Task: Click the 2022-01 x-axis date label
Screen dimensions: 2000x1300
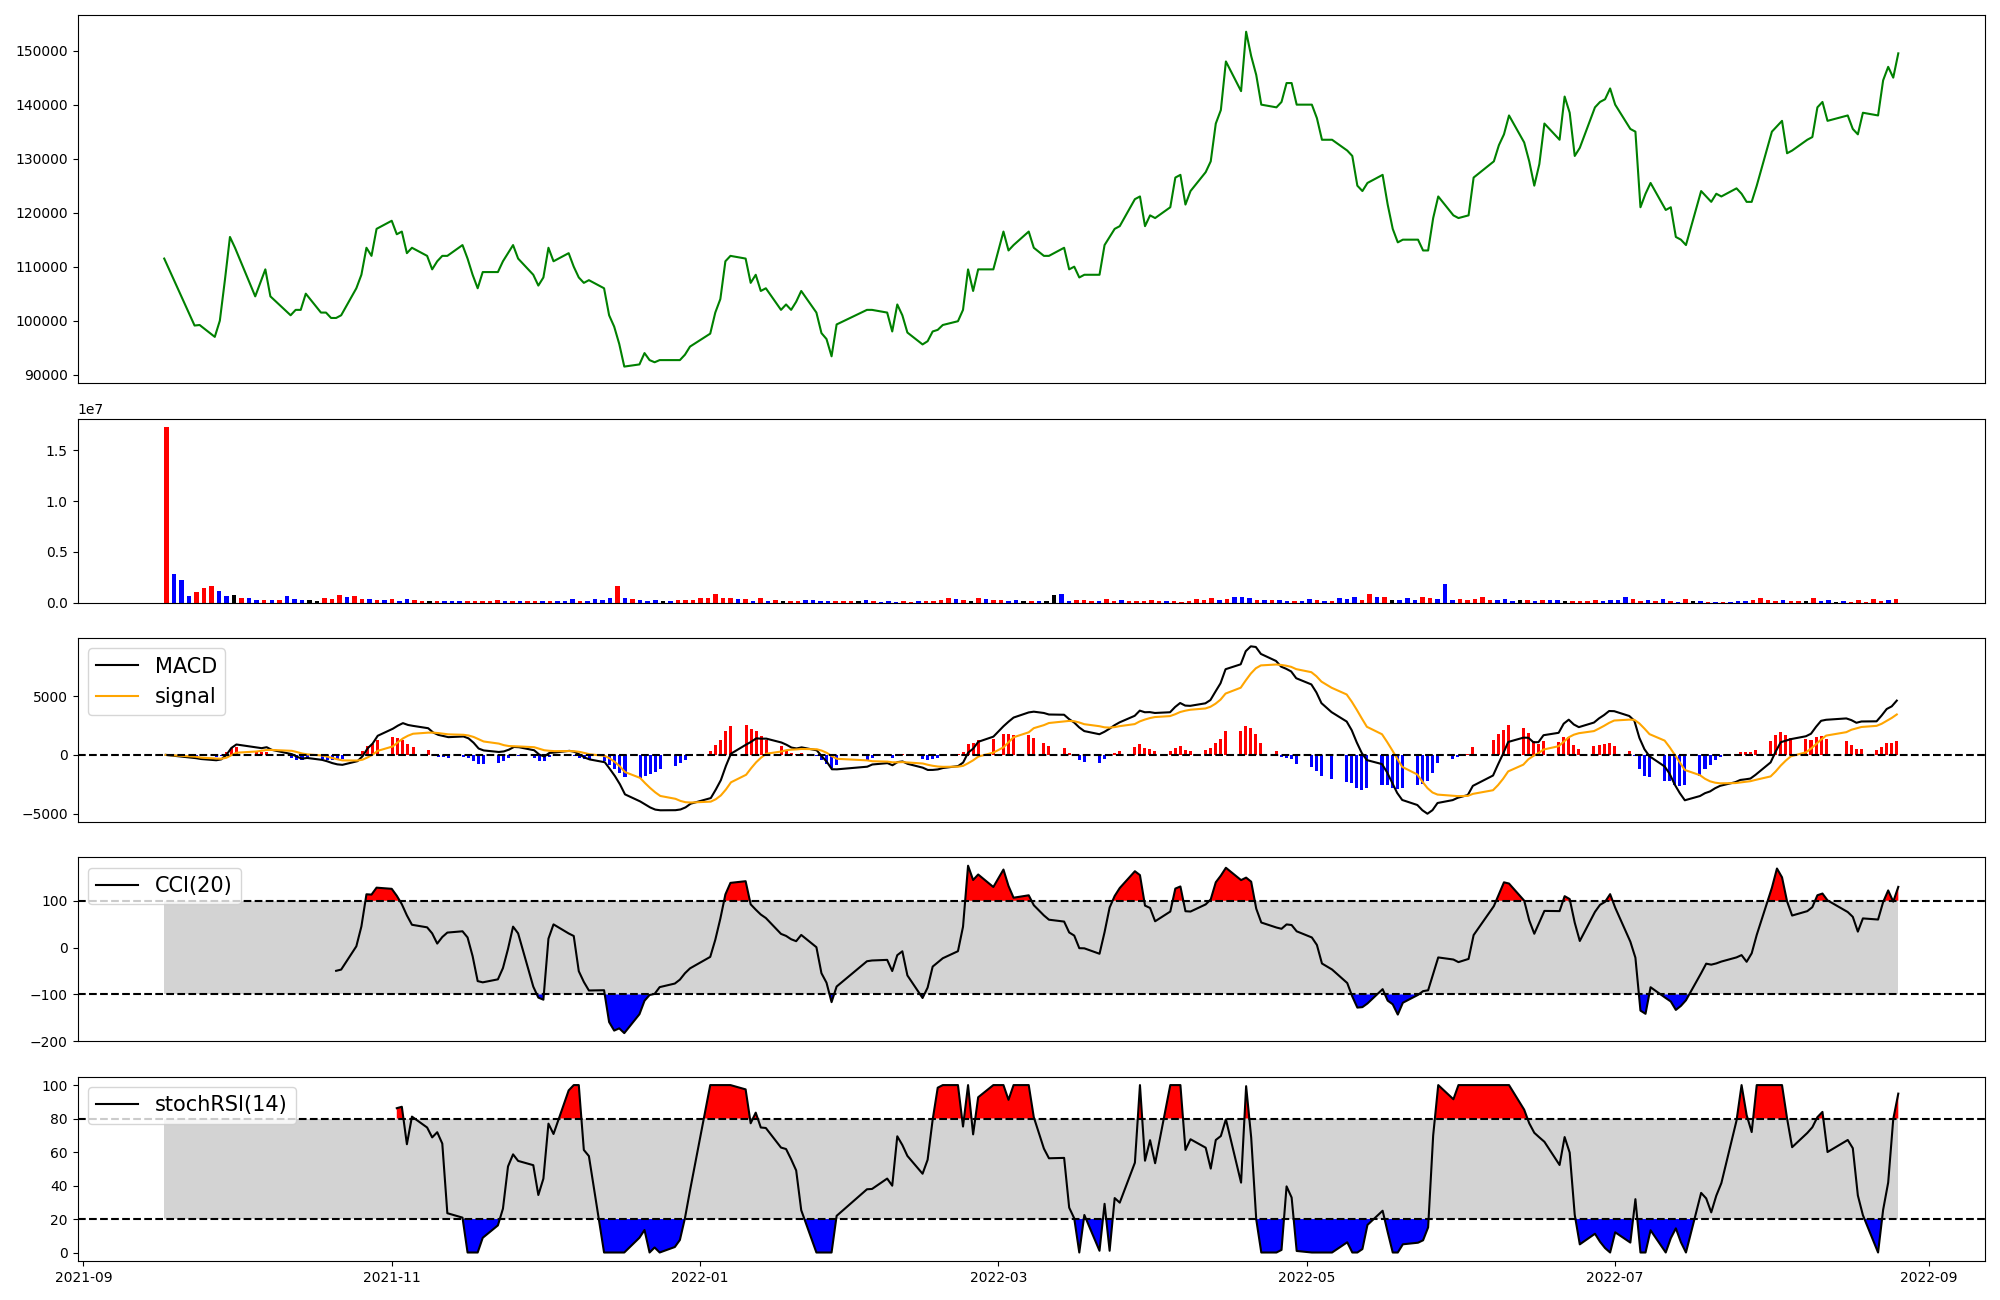Action: 700,1277
